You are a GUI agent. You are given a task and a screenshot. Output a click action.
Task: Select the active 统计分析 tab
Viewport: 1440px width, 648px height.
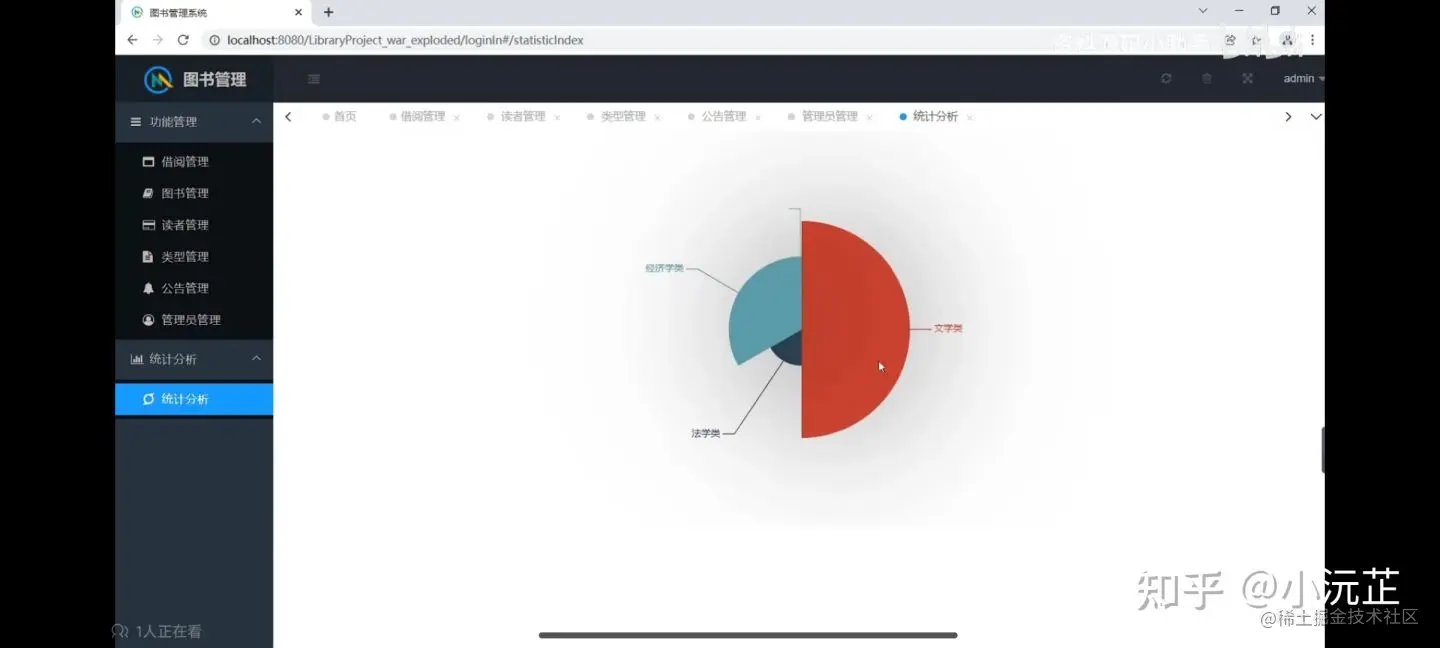click(935, 116)
